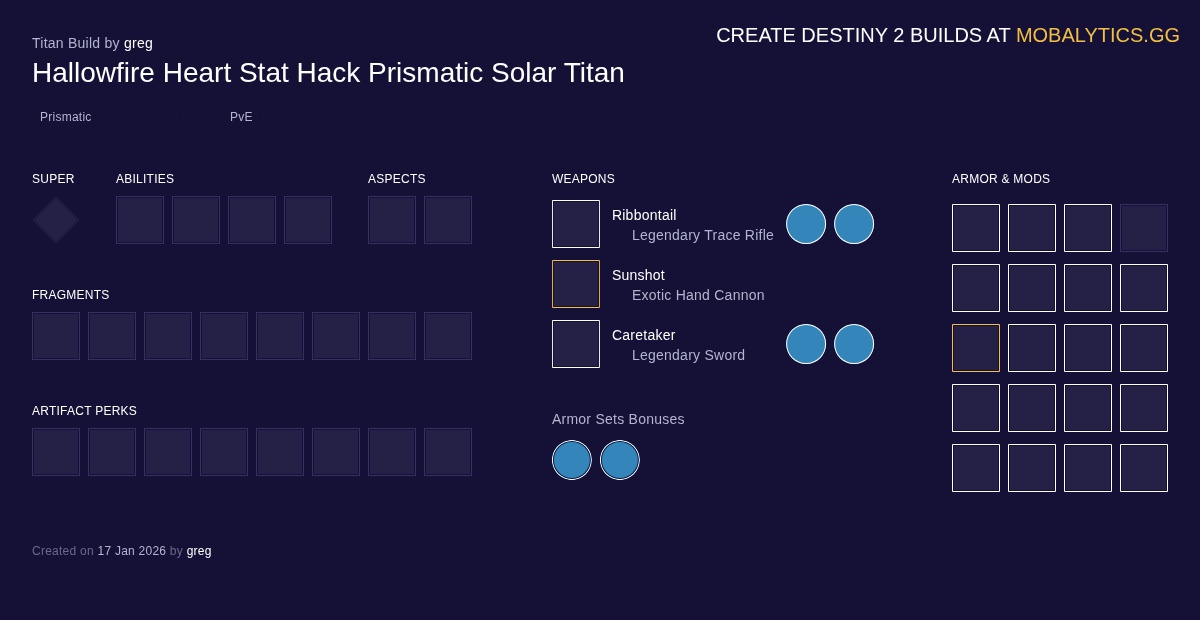This screenshot has width=1200, height=620.
Task: Click the build date 17 Jan 2026
Action: tap(131, 551)
